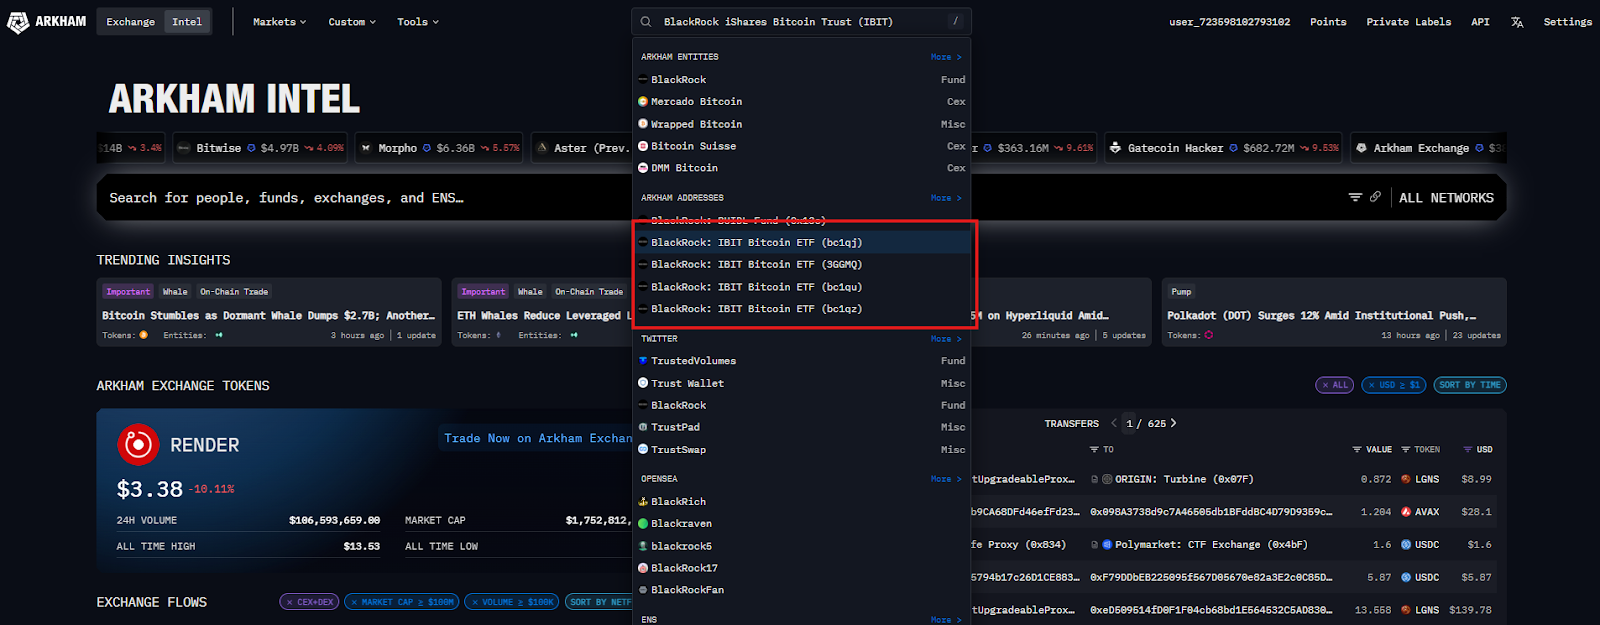Click the Blackraven OpenSea avatar

(x=643, y=523)
